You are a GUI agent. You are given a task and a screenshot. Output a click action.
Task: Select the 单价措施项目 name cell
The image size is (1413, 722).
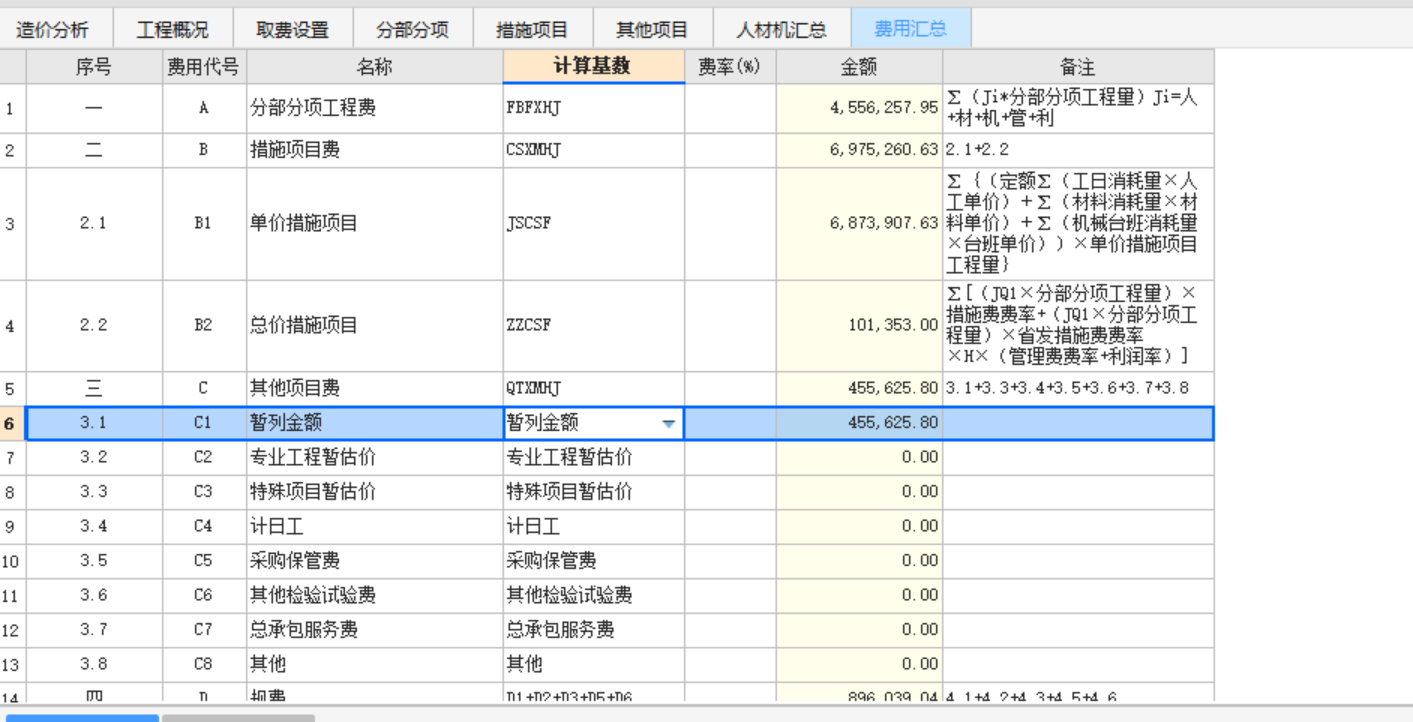[375, 224]
